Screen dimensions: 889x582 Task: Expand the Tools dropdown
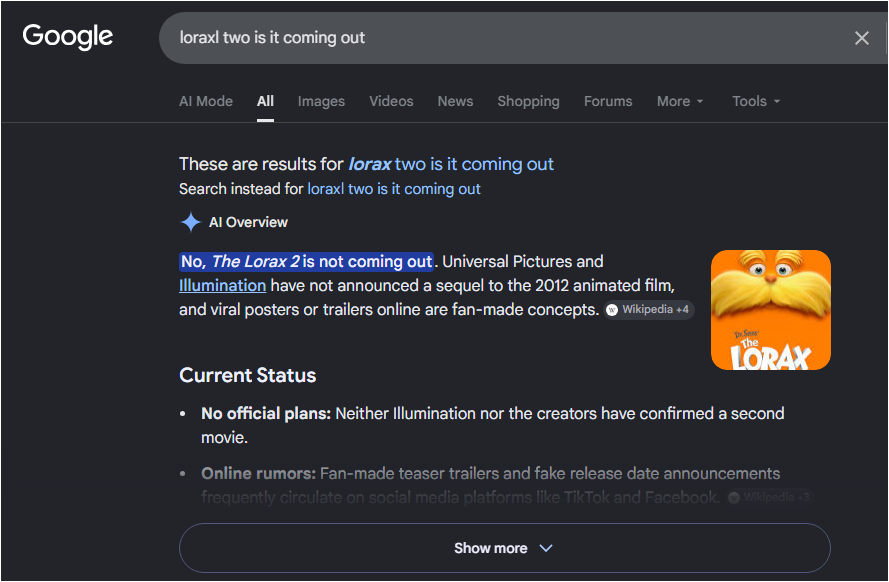[756, 101]
